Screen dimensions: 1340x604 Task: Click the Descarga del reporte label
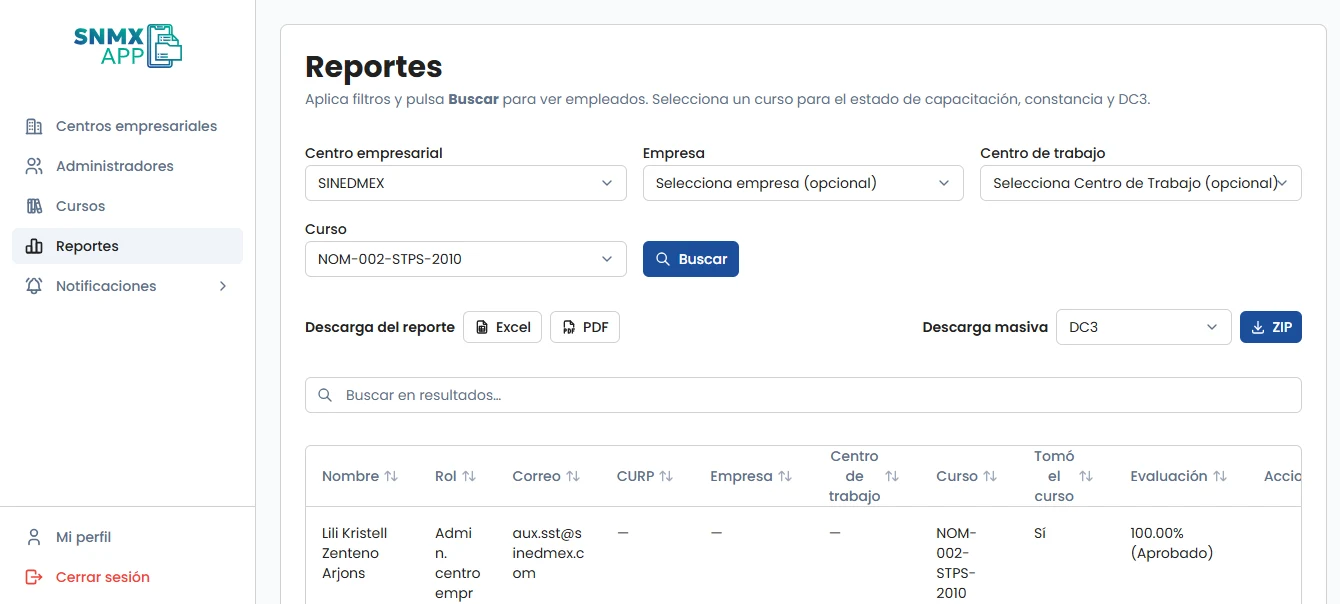tap(380, 327)
